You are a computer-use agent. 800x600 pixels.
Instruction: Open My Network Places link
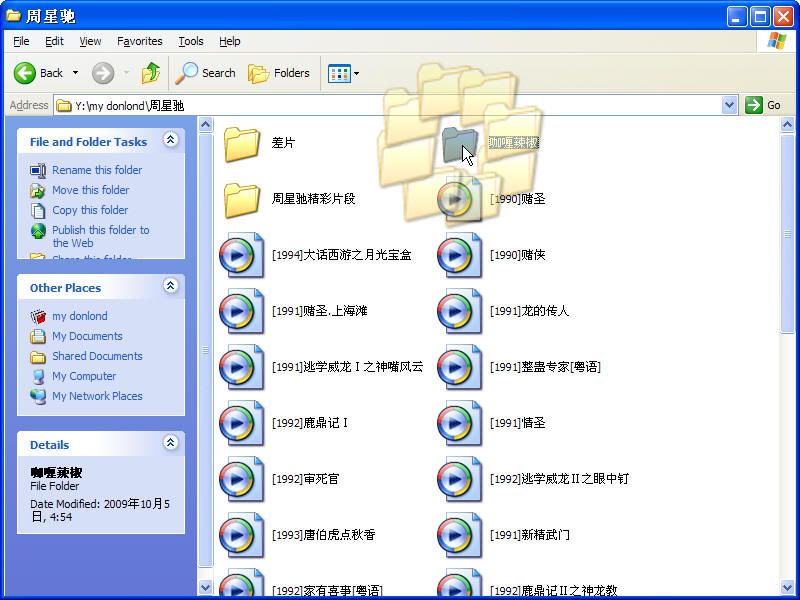(97, 396)
